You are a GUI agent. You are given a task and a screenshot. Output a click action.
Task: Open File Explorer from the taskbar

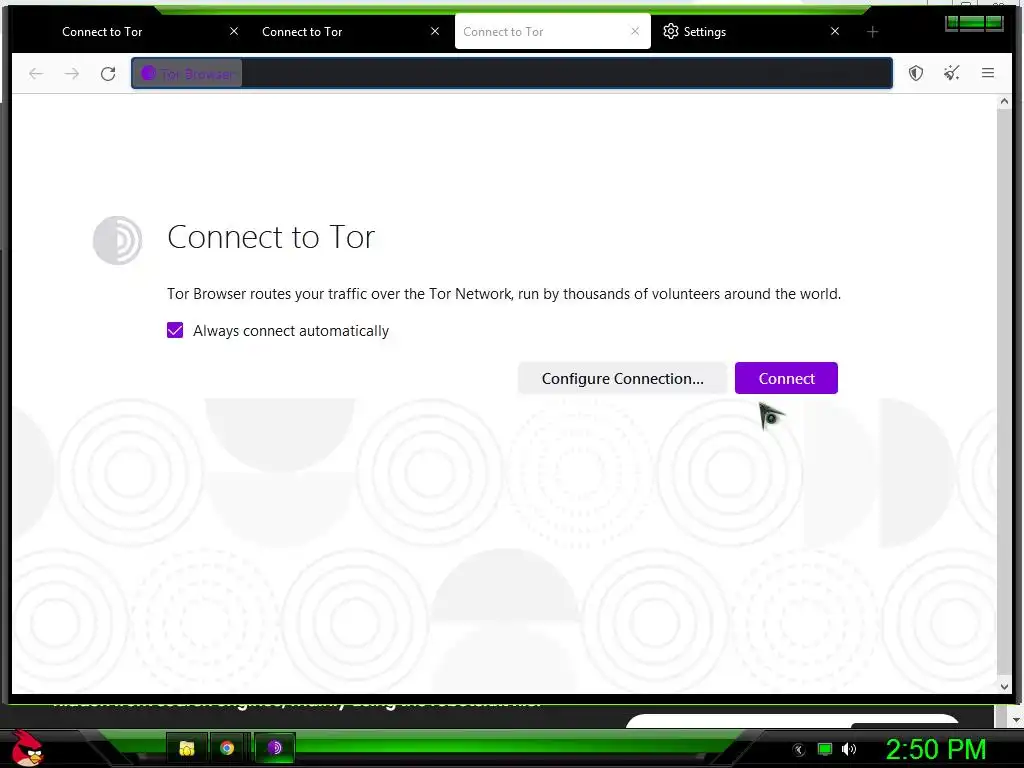[x=187, y=748]
